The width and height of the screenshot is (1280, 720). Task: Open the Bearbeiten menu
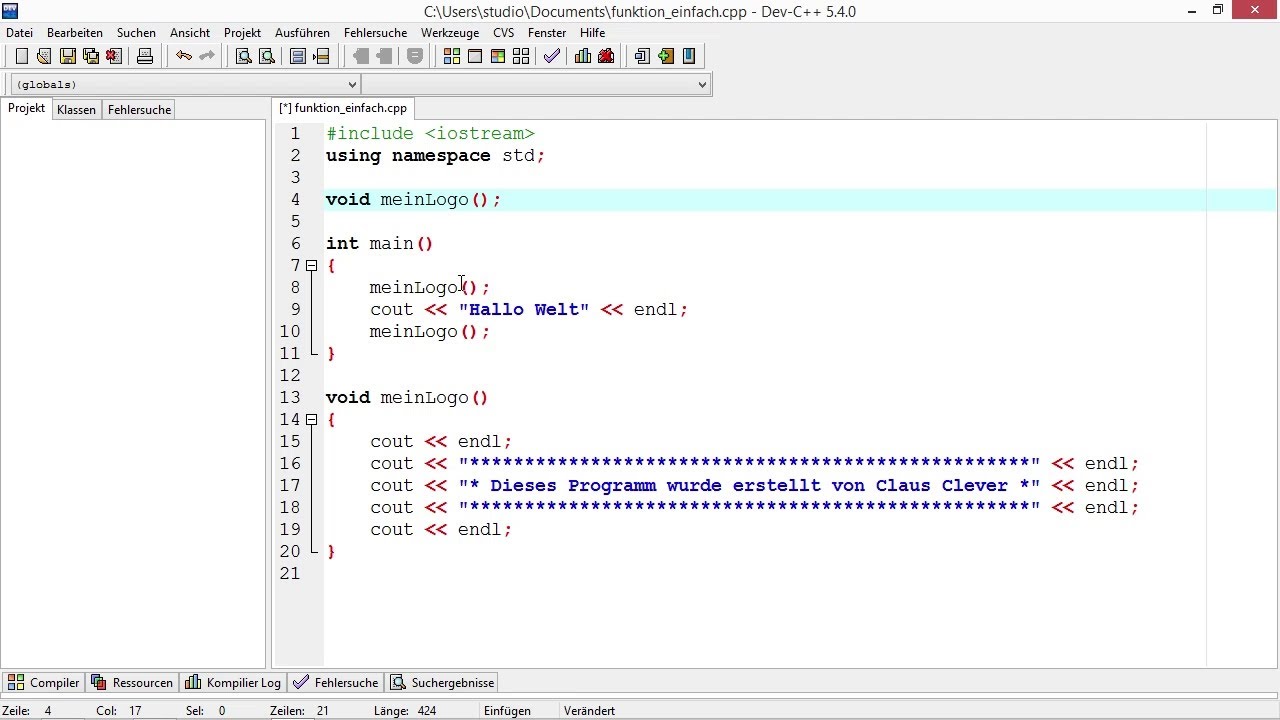[x=74, y=33]
